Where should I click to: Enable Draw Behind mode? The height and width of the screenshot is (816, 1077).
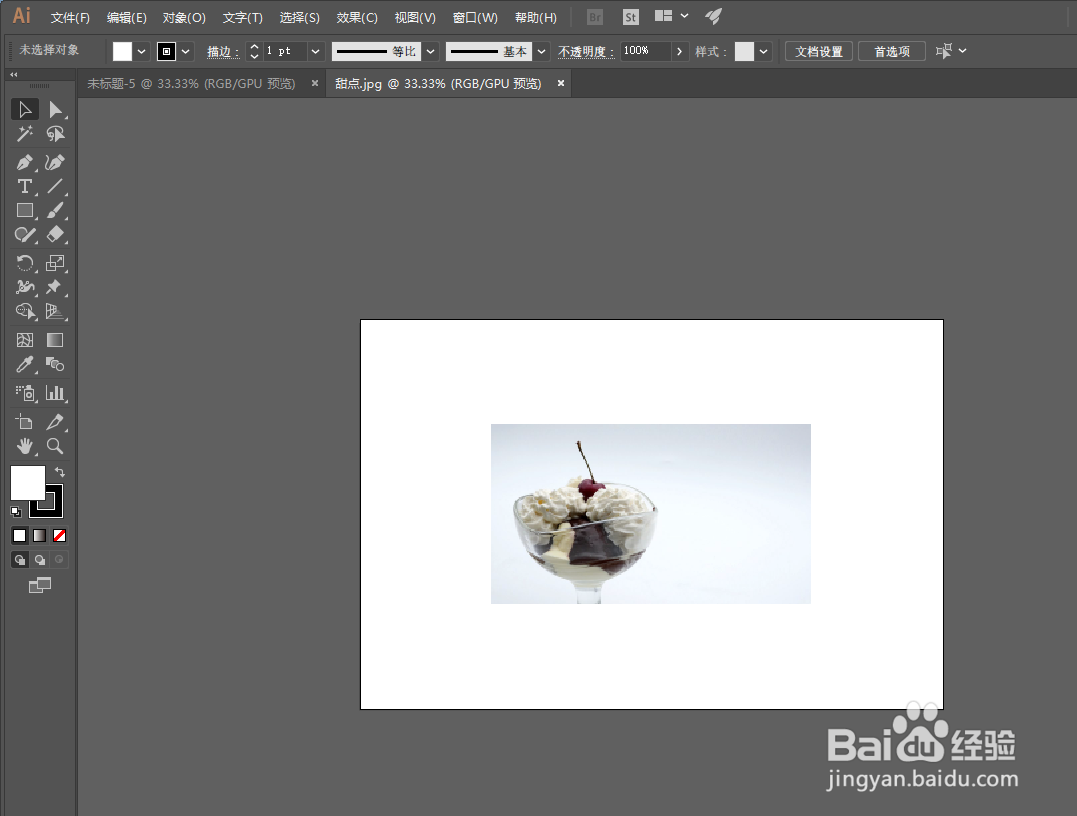point(40,560)
